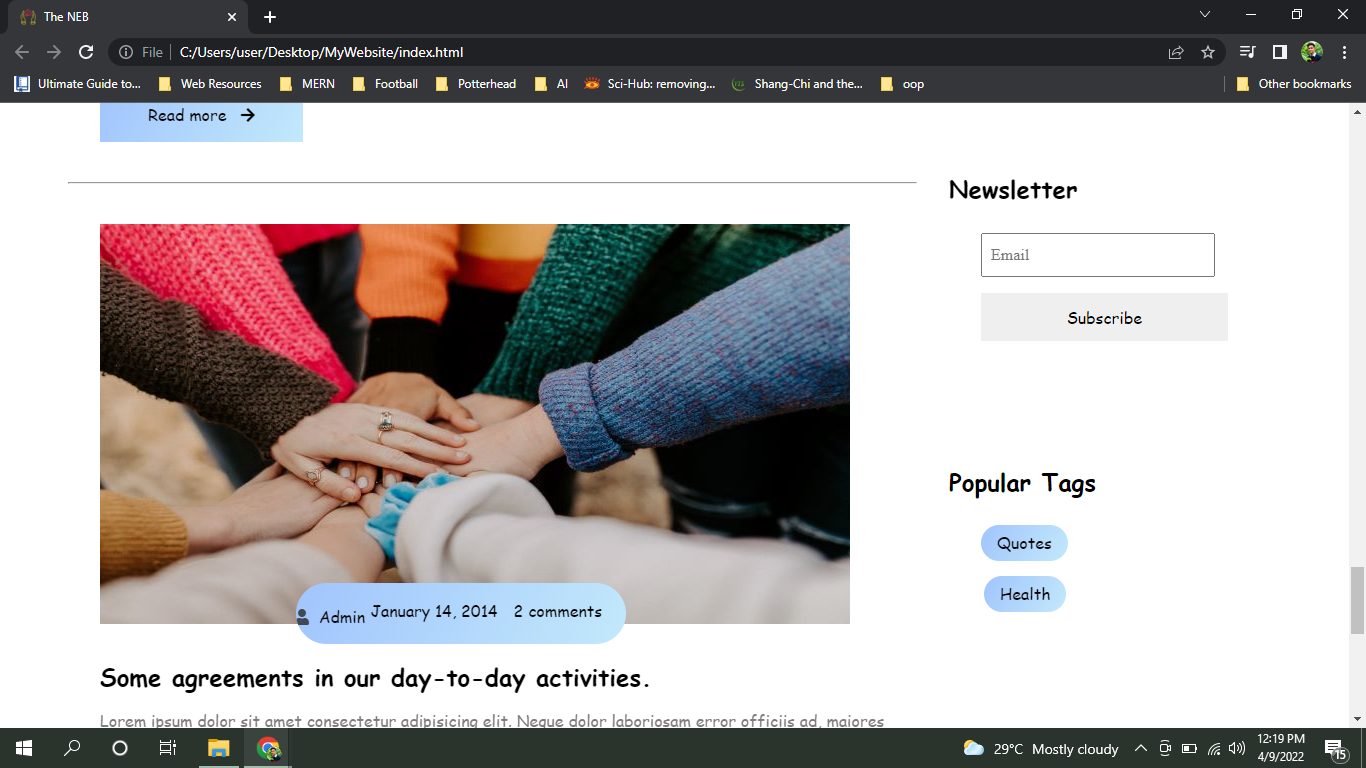Open the 2 comments link
The image size is (1366, 768).
pos(558,611)
